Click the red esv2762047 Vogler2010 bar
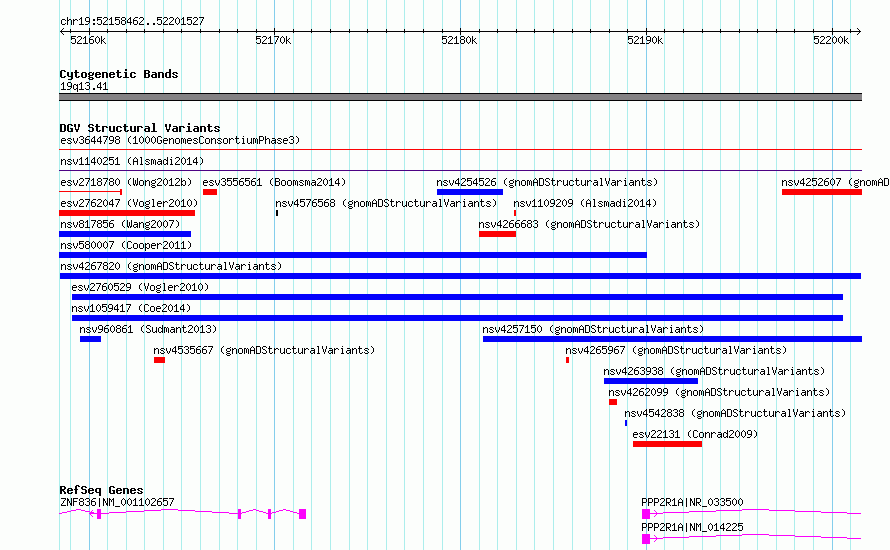890x550 pixels. click(127, 213)
